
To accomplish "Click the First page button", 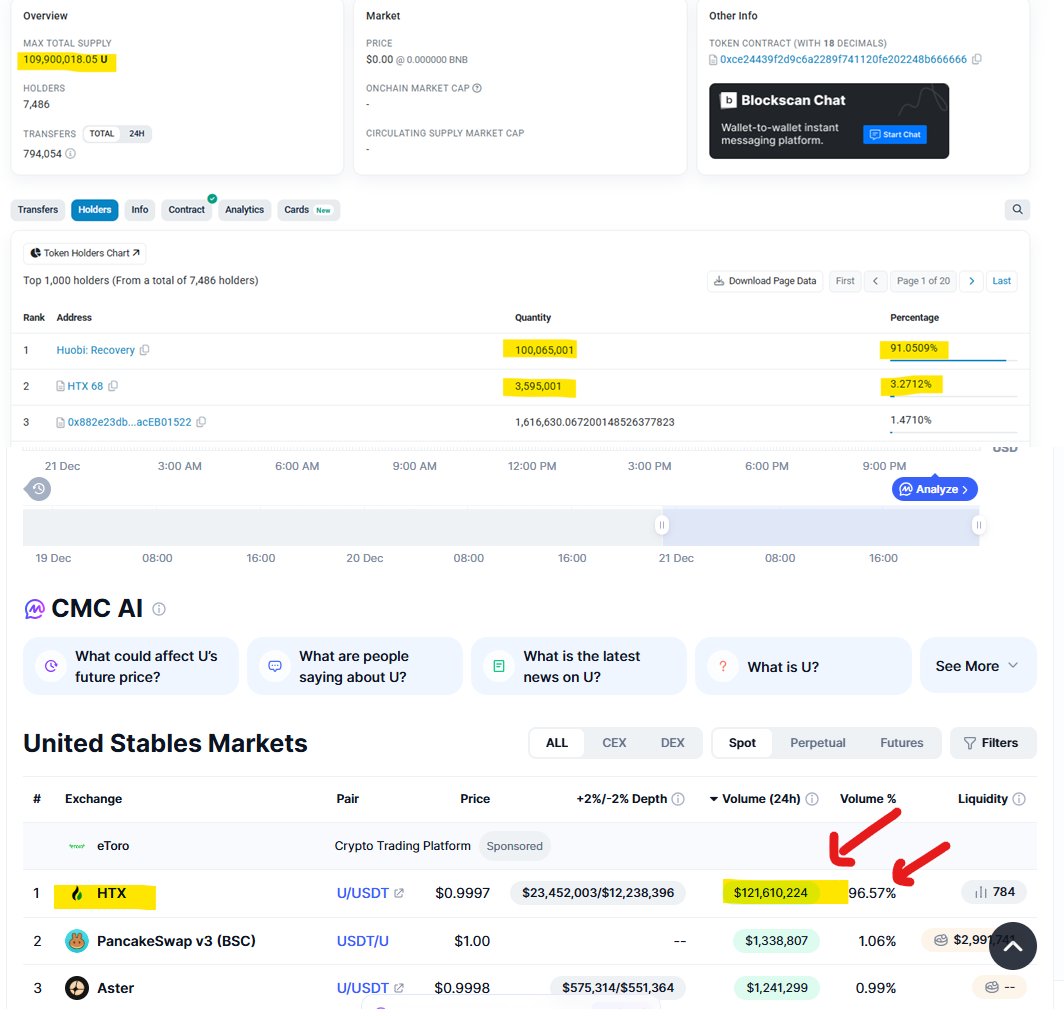I will 845,281.
